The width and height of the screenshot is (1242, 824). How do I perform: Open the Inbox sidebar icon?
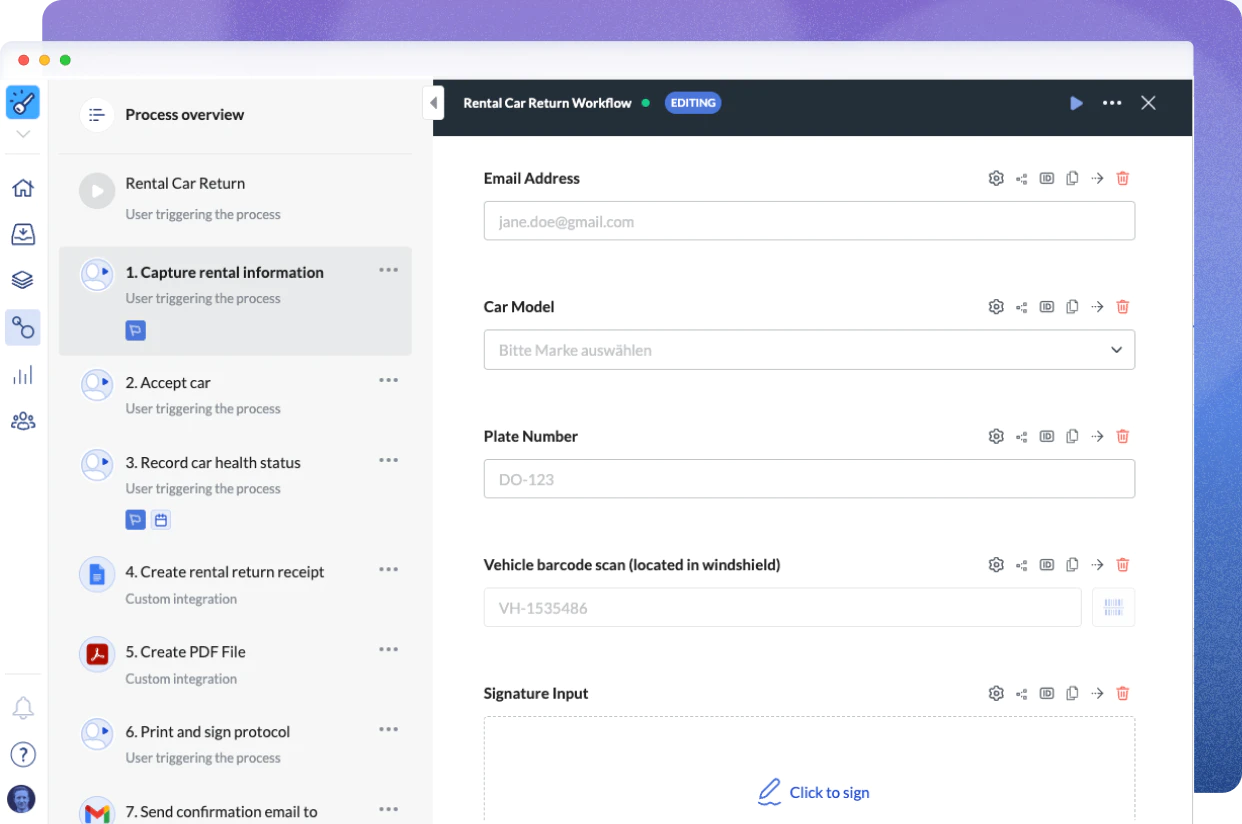22,234
